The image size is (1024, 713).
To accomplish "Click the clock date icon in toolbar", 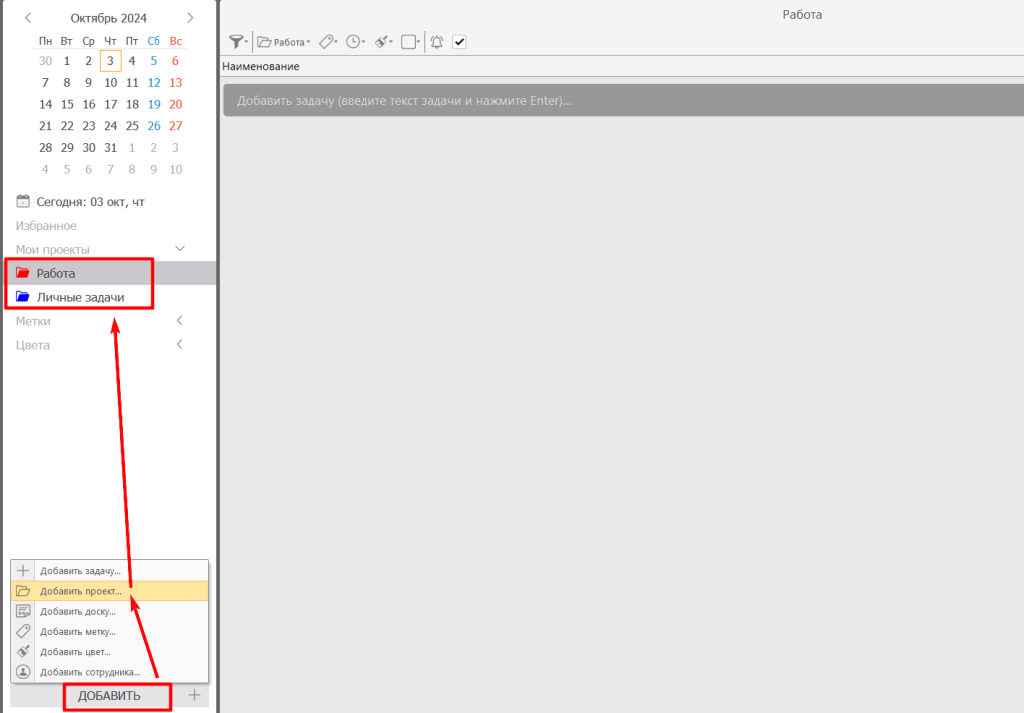I will [354, 42].
